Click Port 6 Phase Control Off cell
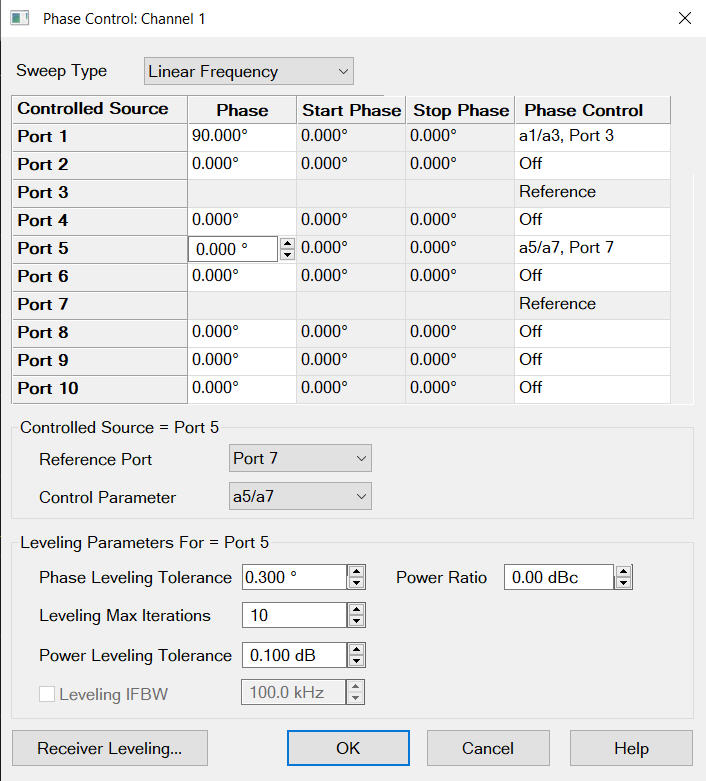Image resolution: width=706 pixels, height=781 pixels. [592, 276]
